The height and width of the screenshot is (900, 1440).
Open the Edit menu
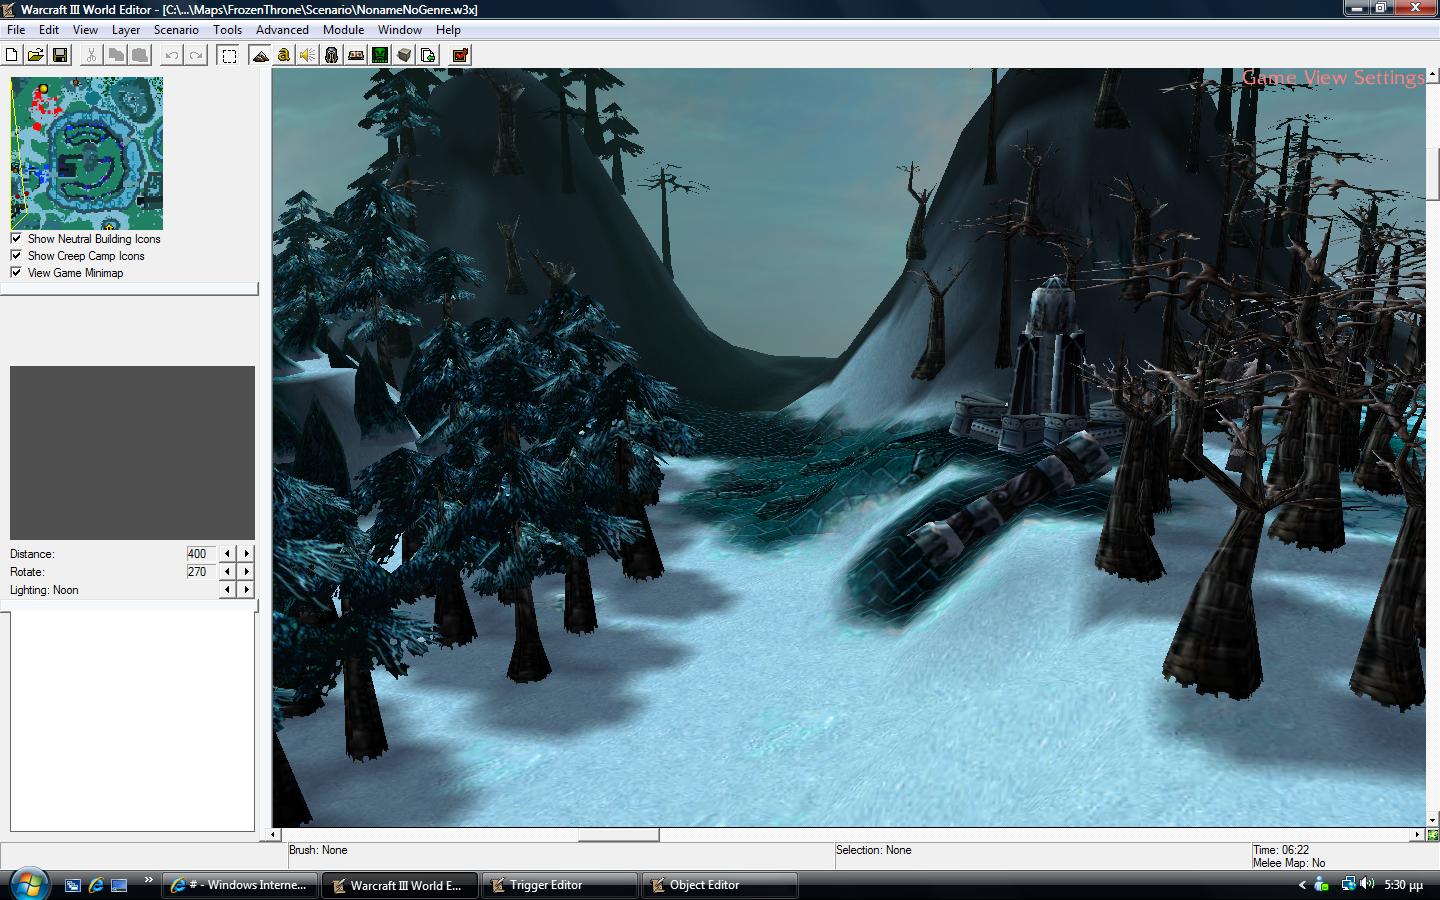[x=49, y=30]
